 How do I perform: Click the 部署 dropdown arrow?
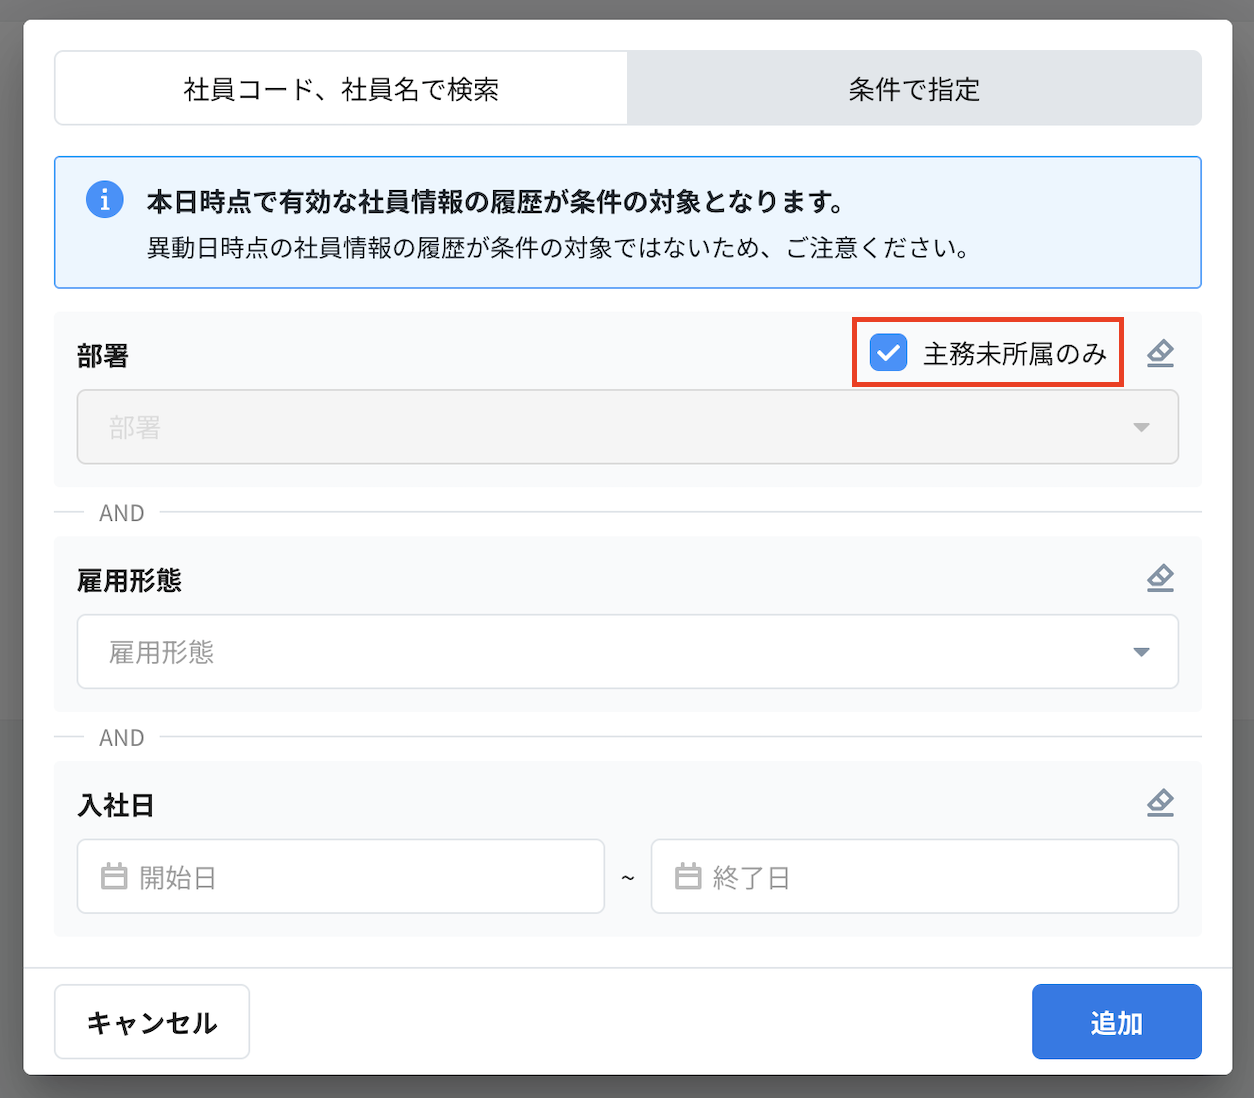point(1141,428)
